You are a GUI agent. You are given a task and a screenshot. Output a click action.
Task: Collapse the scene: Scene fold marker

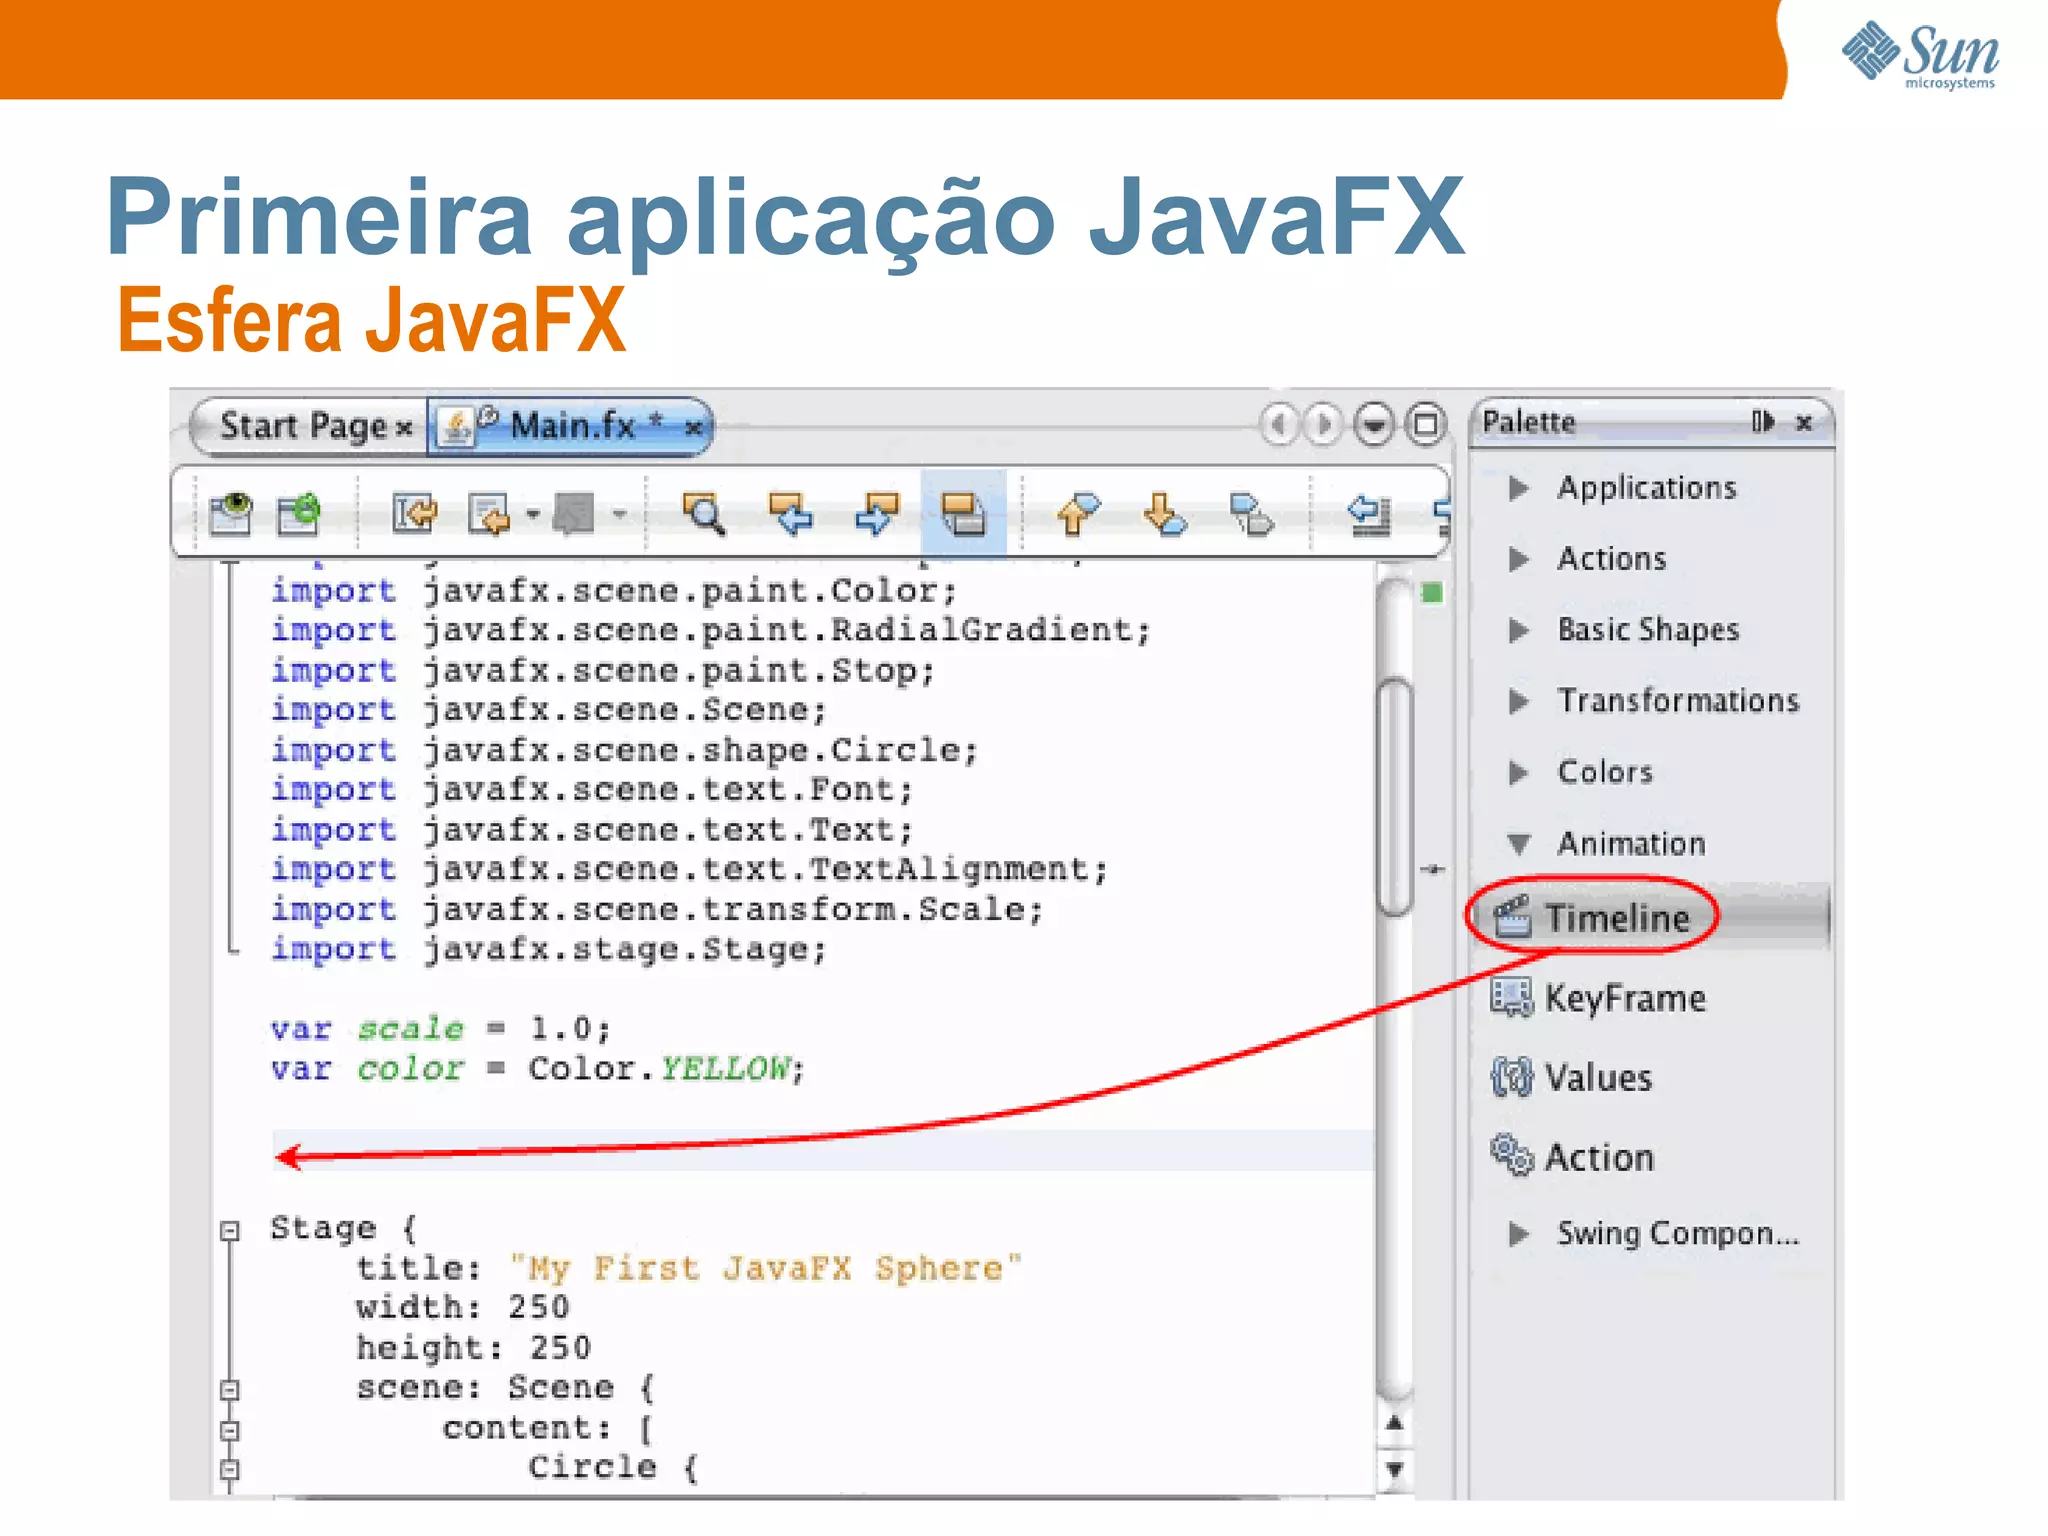coord(230,1390)
